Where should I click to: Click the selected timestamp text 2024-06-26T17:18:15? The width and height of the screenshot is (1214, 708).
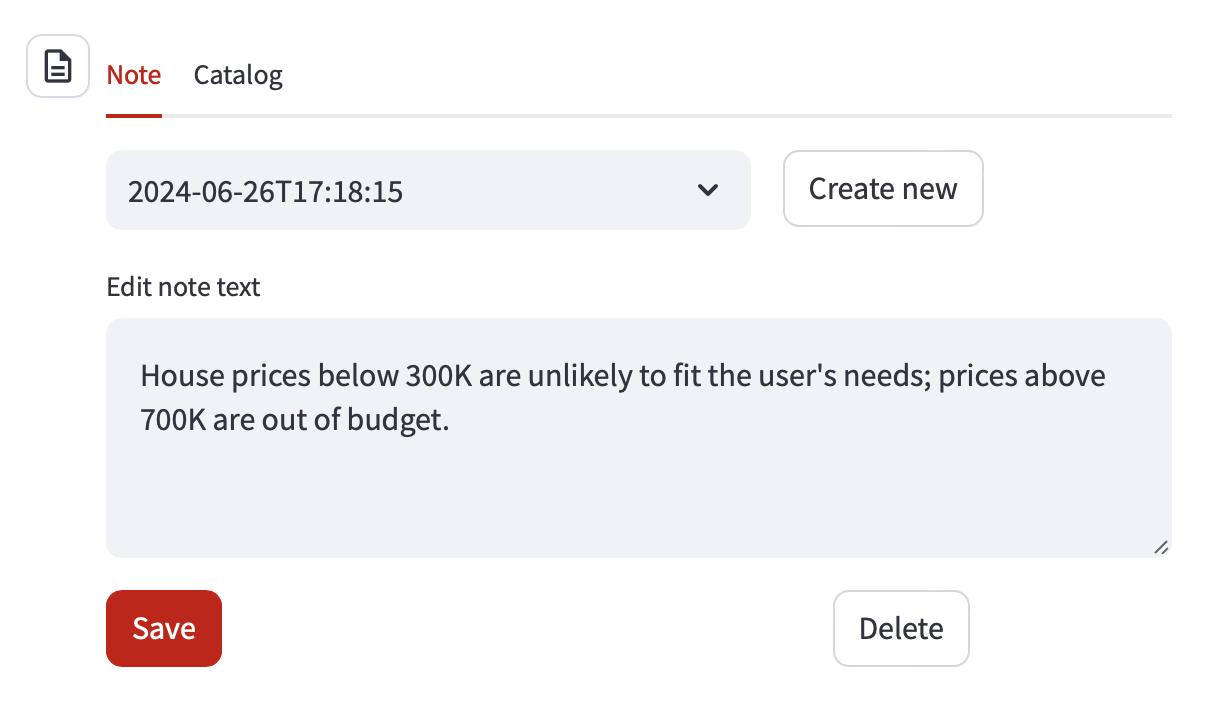pyautogui.click(x=265, y=191)
